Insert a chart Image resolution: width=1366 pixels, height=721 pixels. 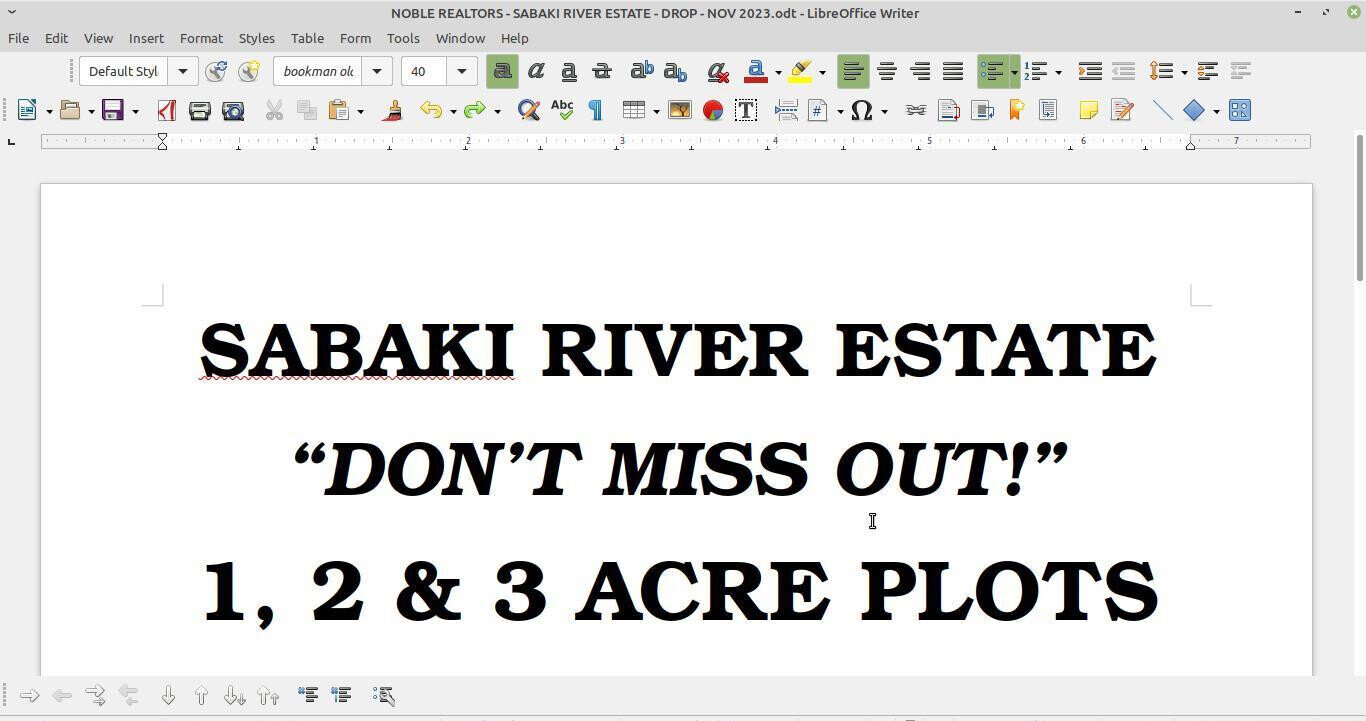712,110
